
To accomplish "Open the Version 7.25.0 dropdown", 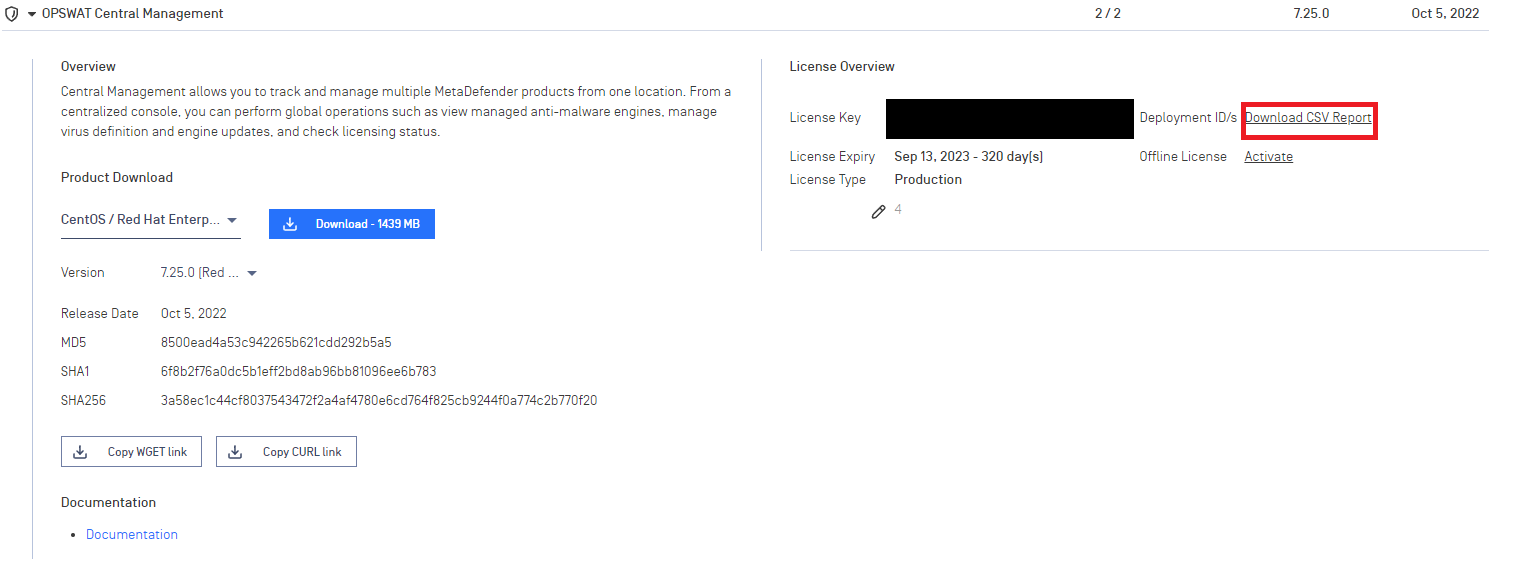I will (x=209, y=273).
